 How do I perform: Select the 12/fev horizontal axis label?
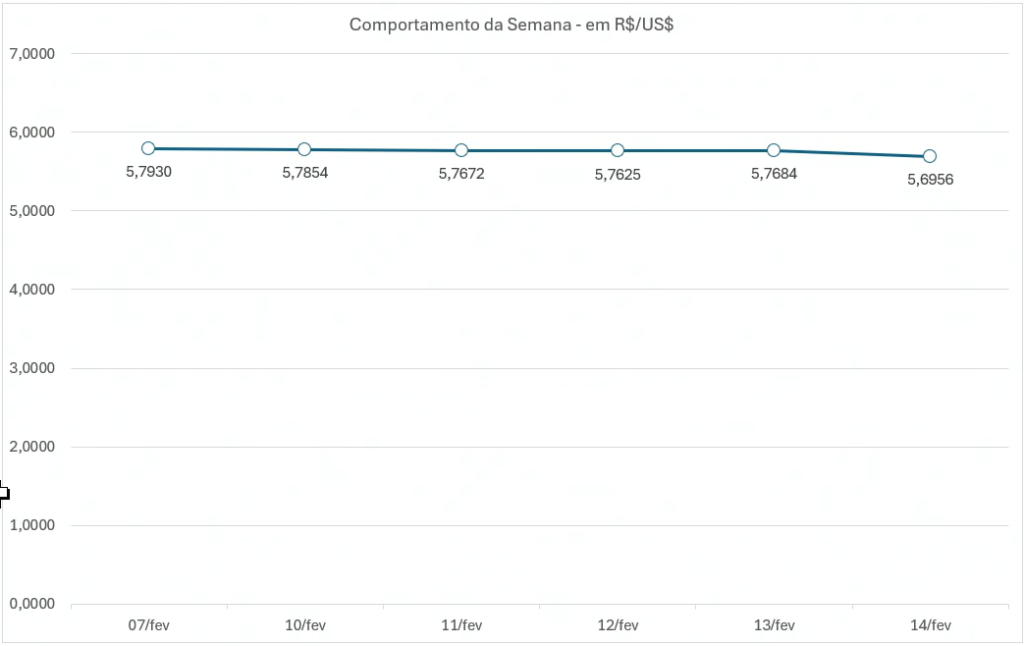point(617,626)
